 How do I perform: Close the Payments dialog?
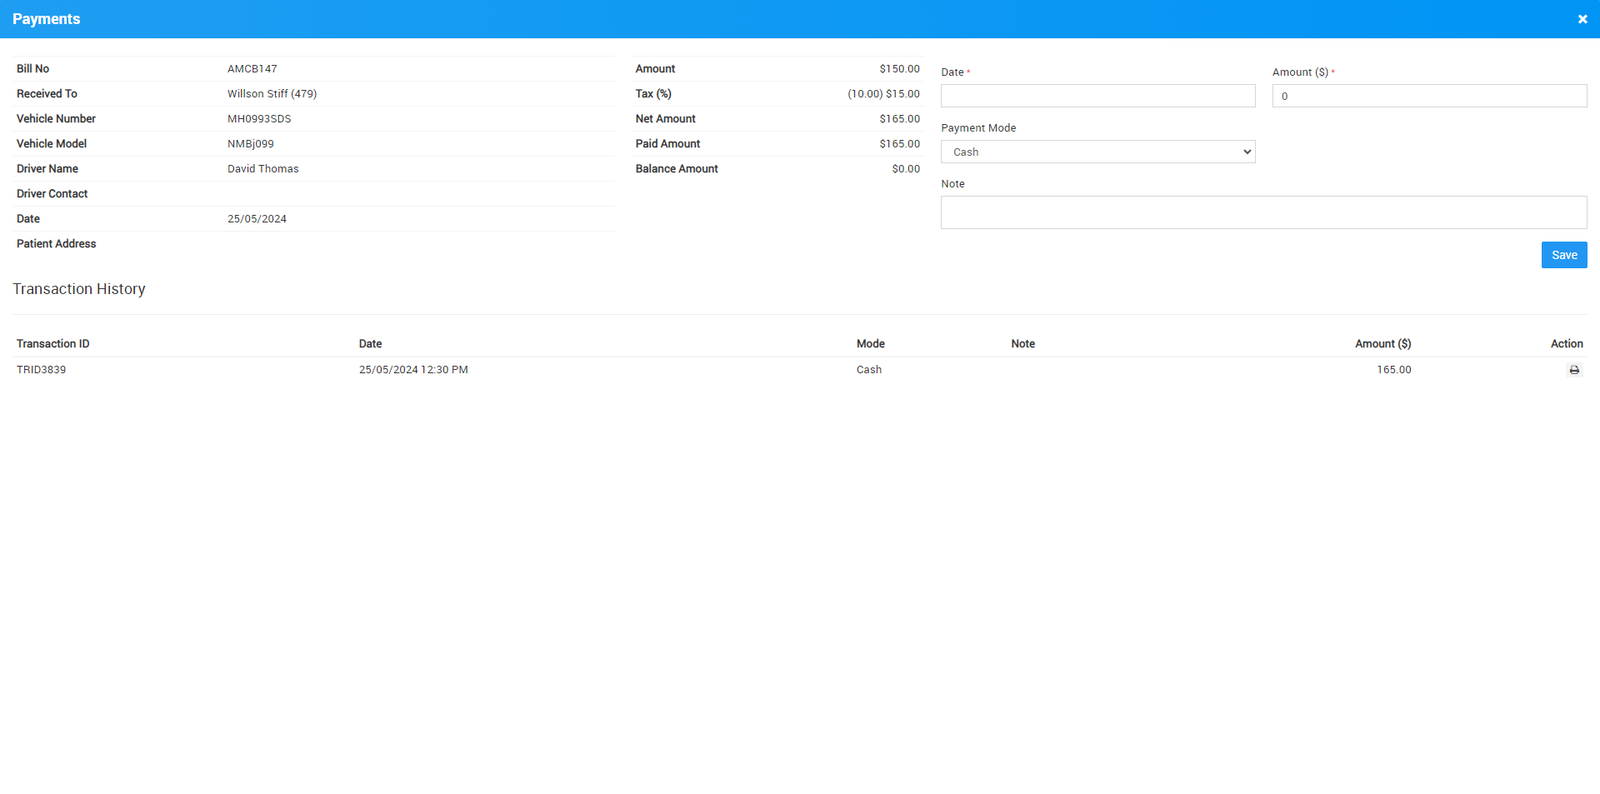pos(1582,19)
